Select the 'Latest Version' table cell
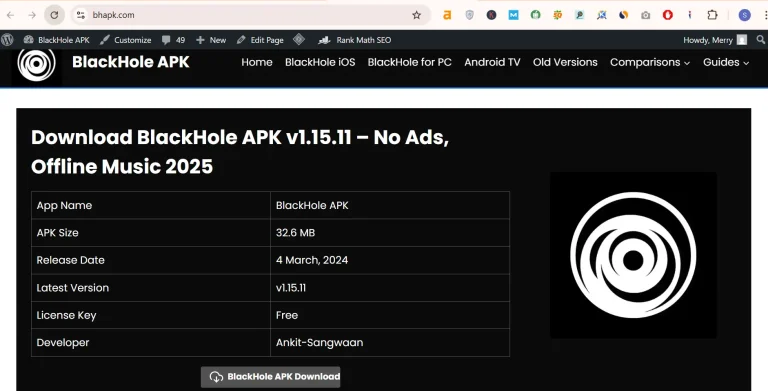 coord(151,288)
